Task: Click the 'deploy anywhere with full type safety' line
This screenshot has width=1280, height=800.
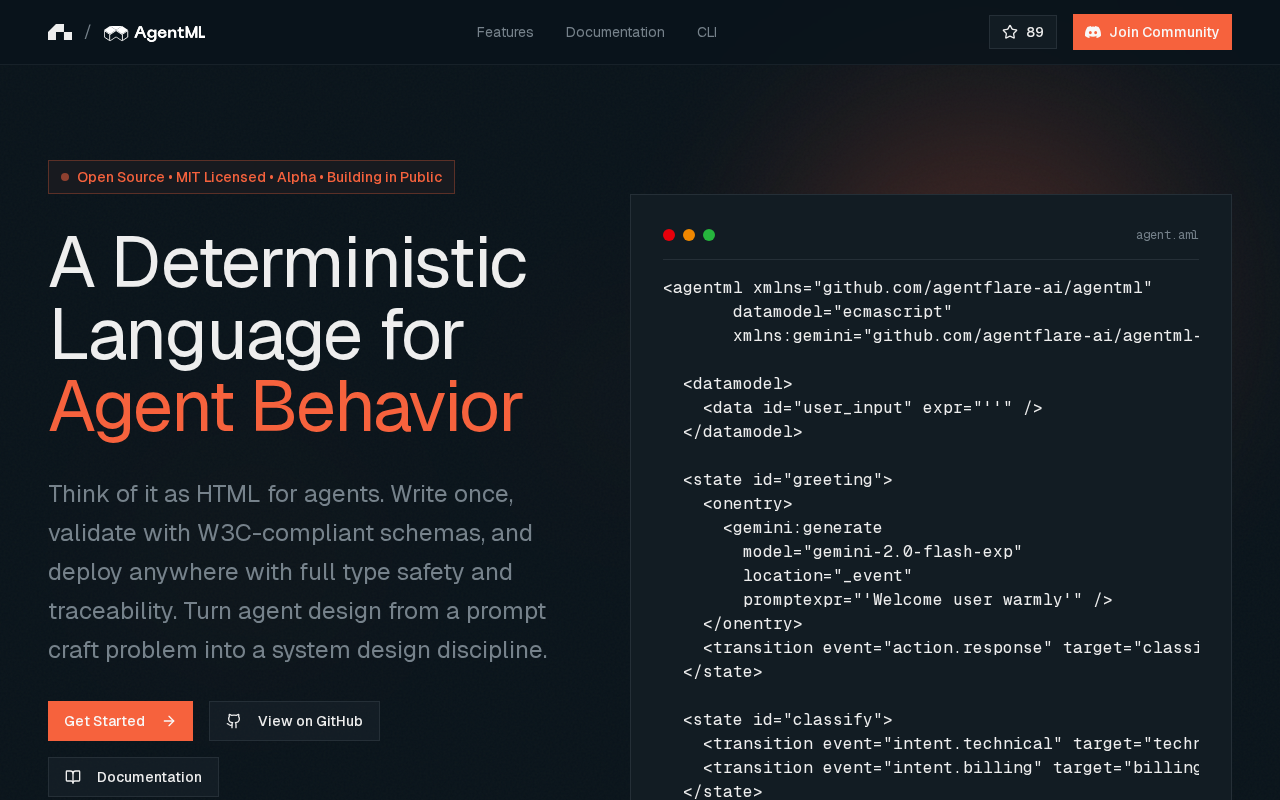Action: tap(280, 572)
